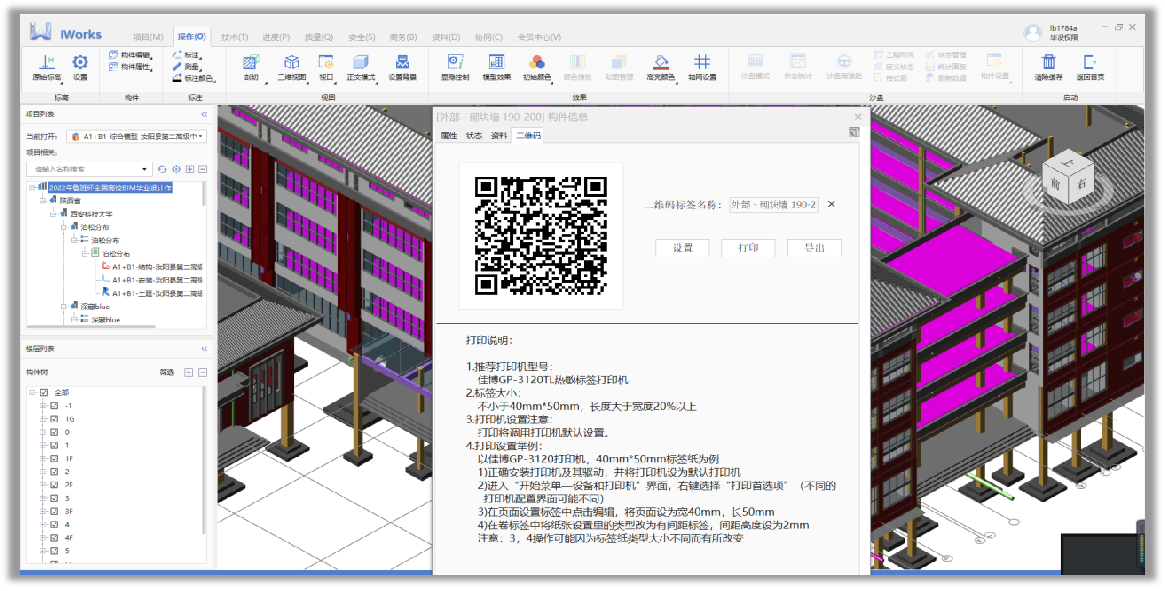Click the 清除缓存 trash icon

click(1048, 62)
